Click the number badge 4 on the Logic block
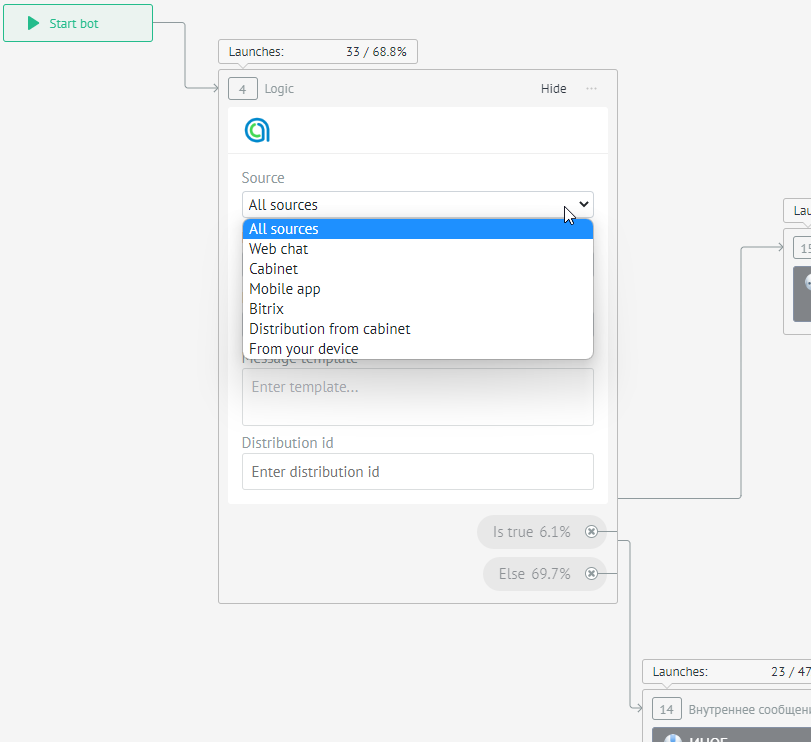The image size is (811, 742). (242, 88)
